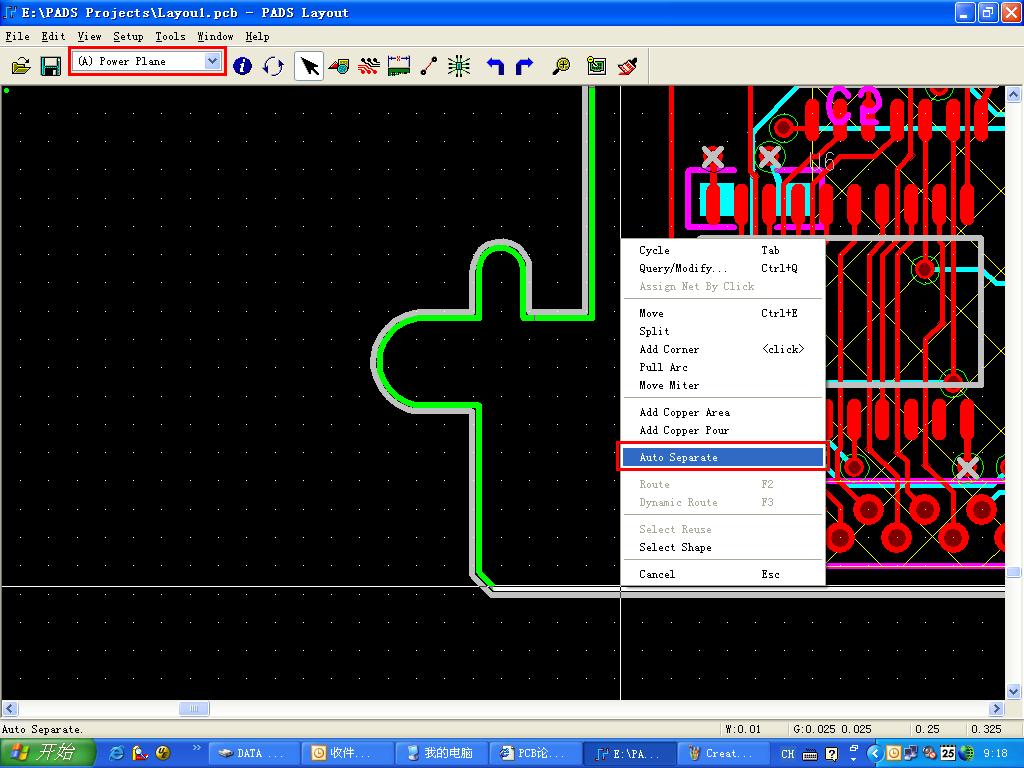This screenshot has width=1024, height=768.
Task: Click the Save floppy disk icon
Action: [50, 66]
